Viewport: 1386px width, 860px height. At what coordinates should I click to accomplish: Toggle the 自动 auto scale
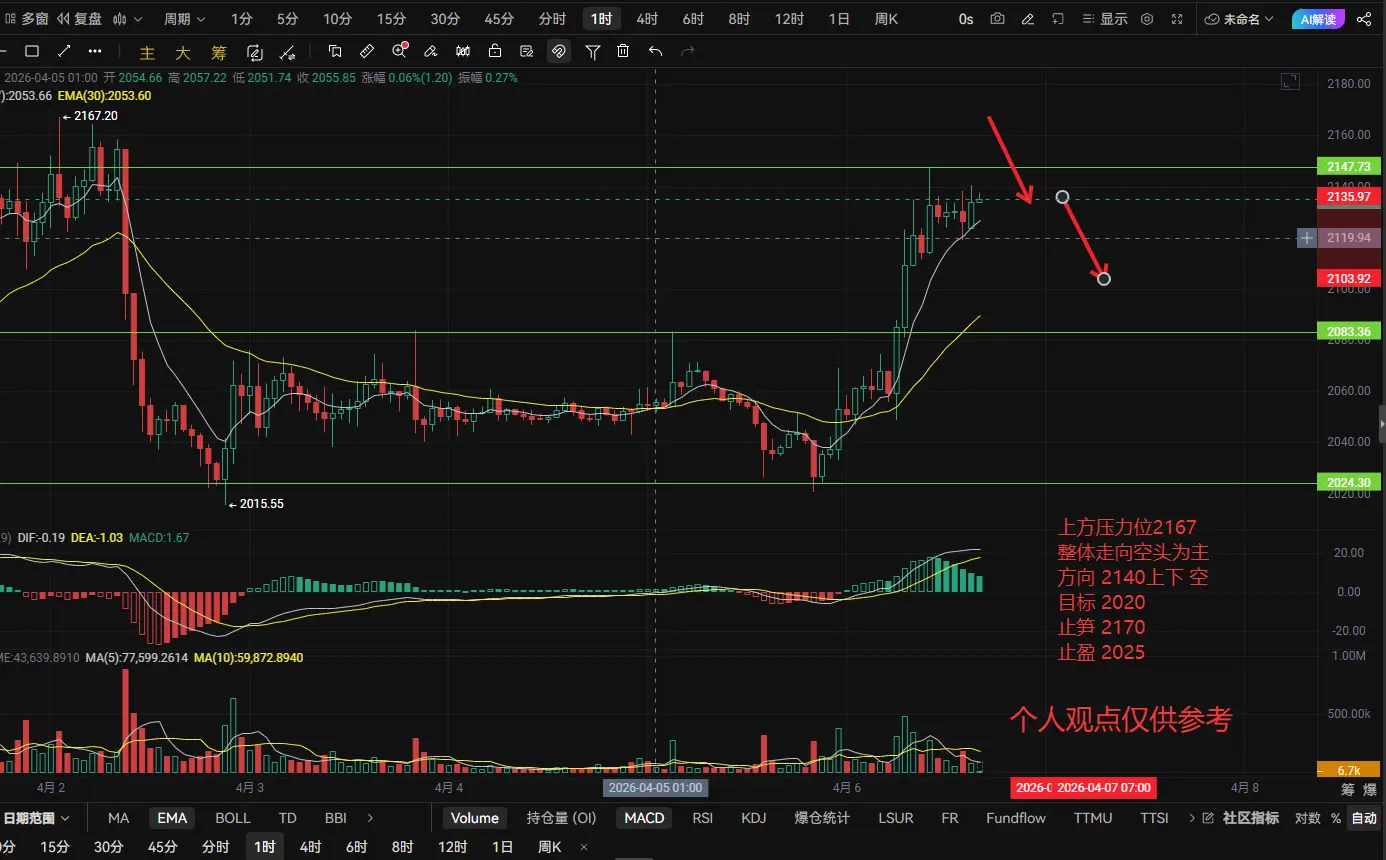(x=1364, y=818)
